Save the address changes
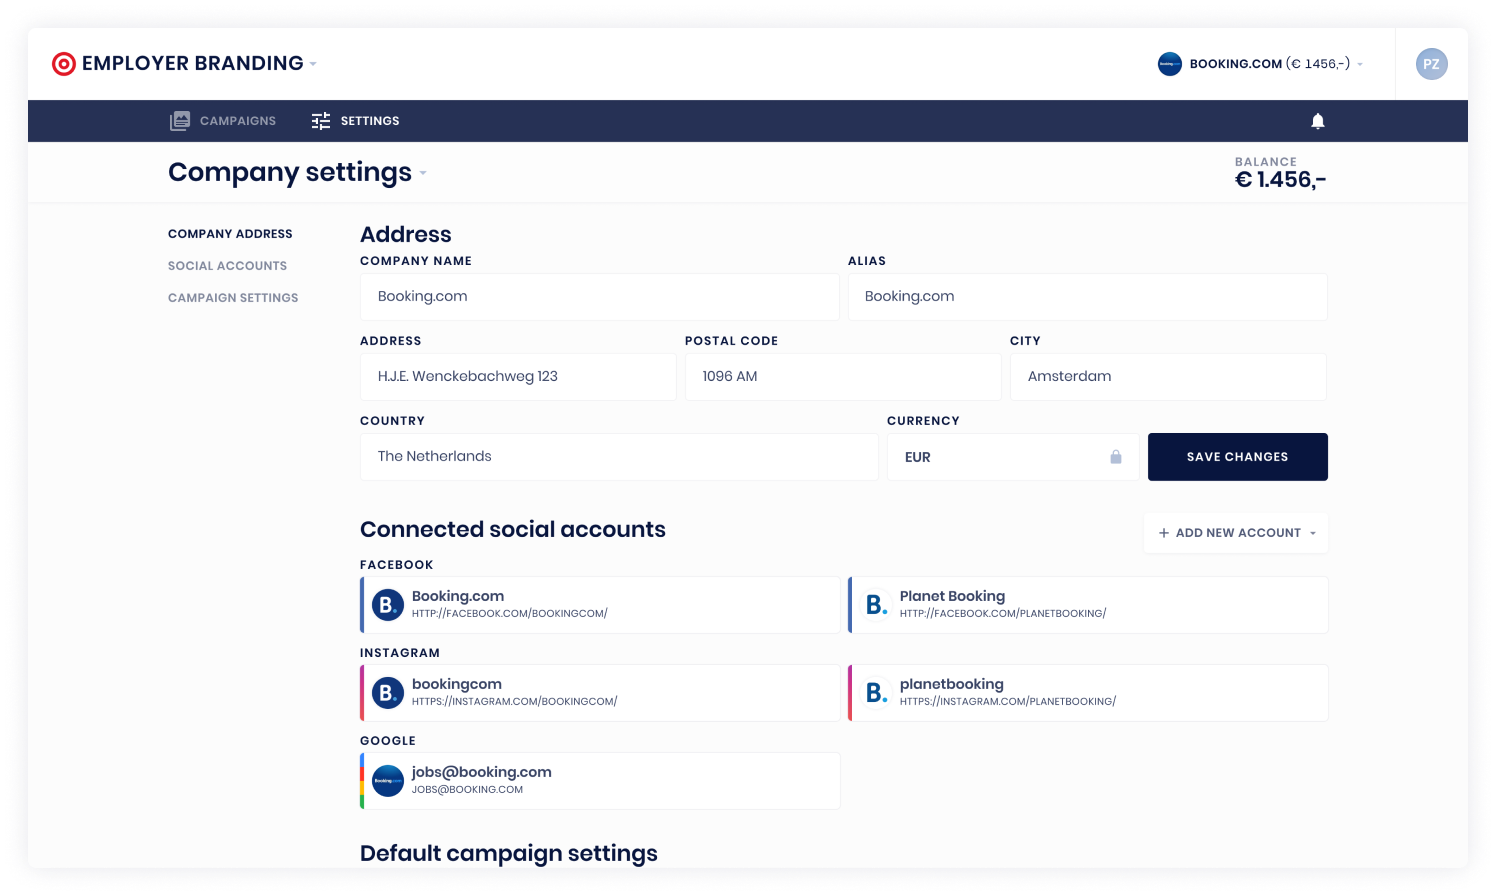Image resolution: width=1496 pixels, height=896 pixels. [1238, 457]
